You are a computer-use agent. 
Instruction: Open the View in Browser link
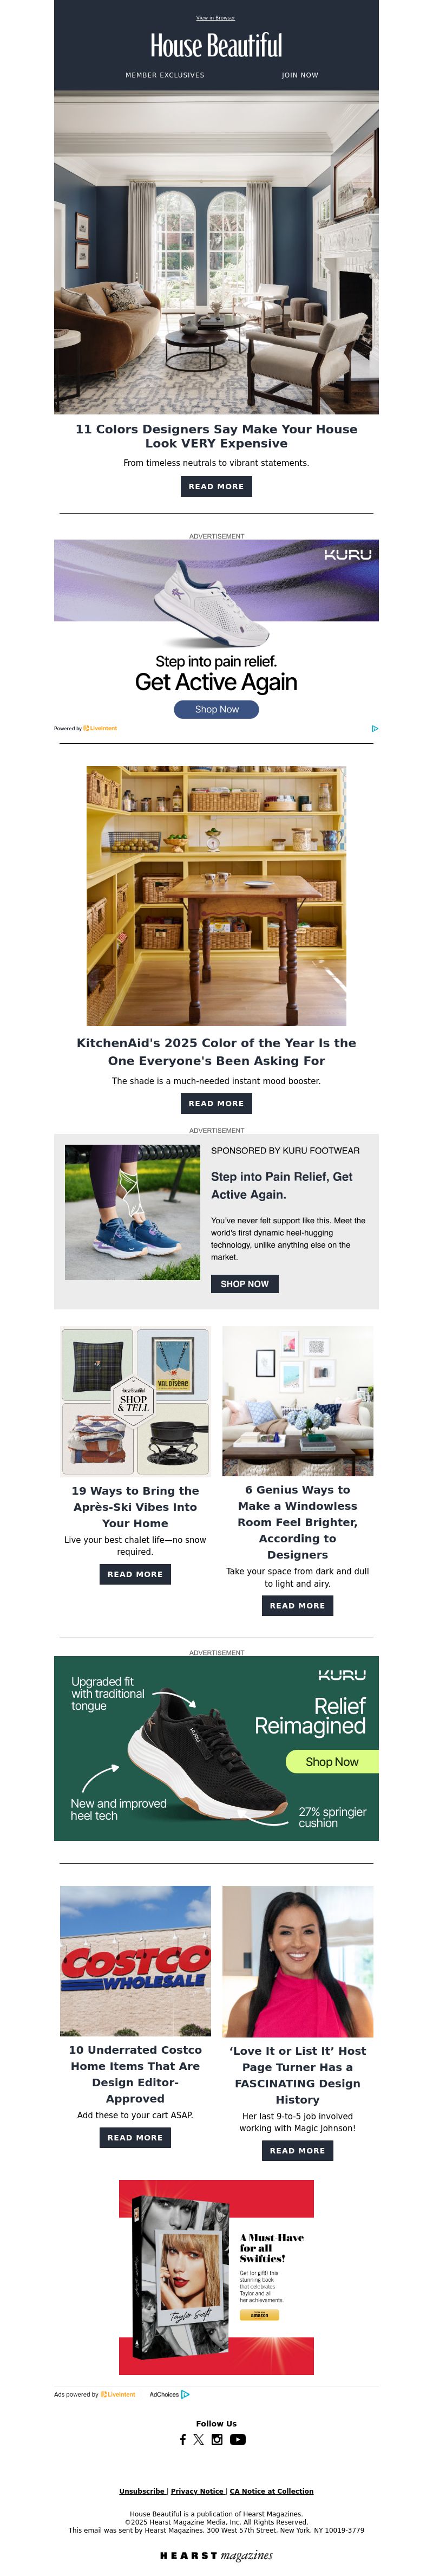click(216, 18)
